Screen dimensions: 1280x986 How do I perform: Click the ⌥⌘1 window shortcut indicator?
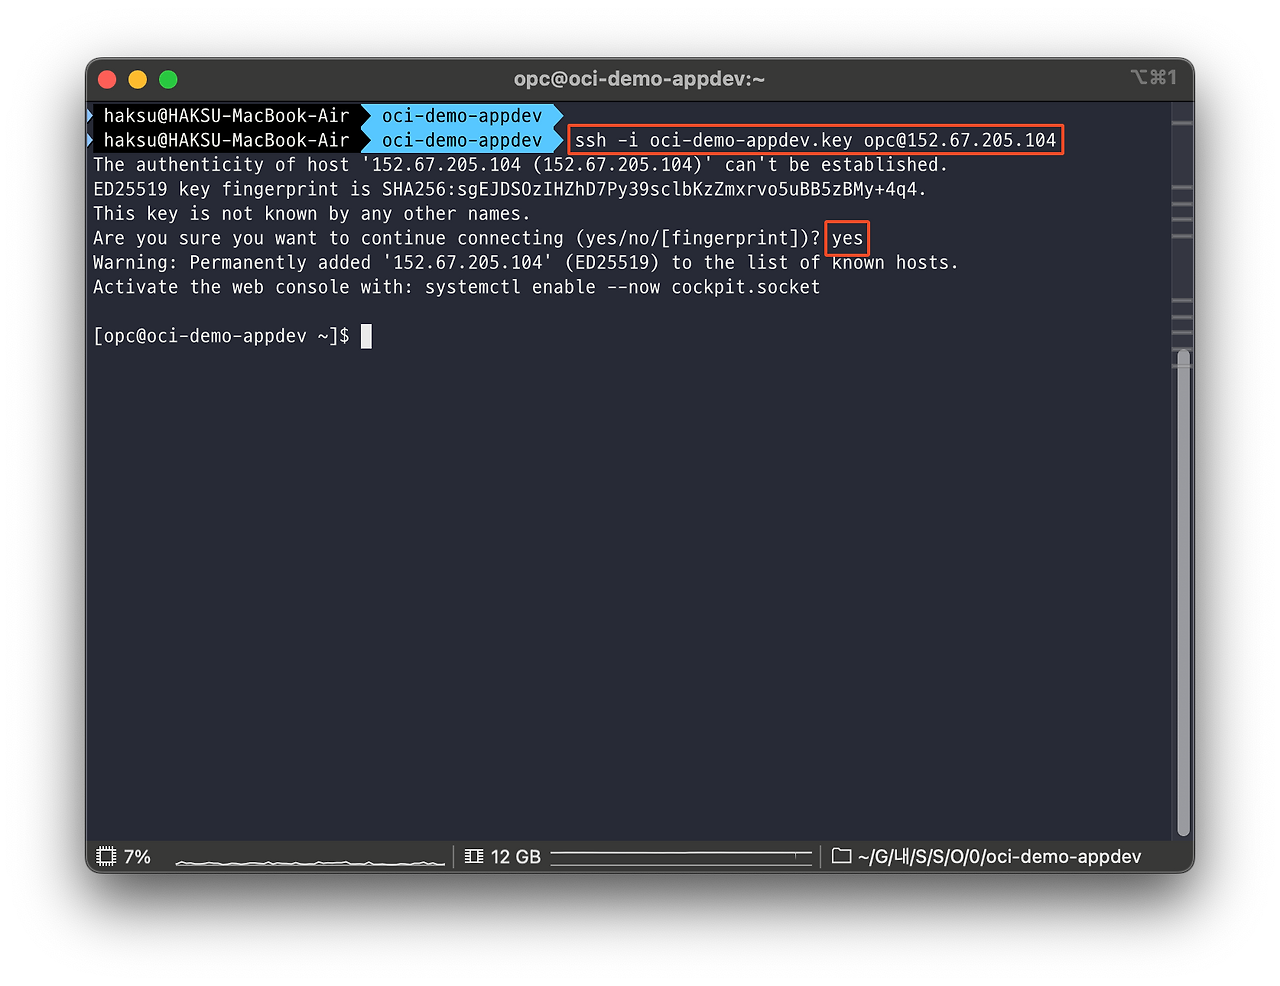pos(1153,78)
